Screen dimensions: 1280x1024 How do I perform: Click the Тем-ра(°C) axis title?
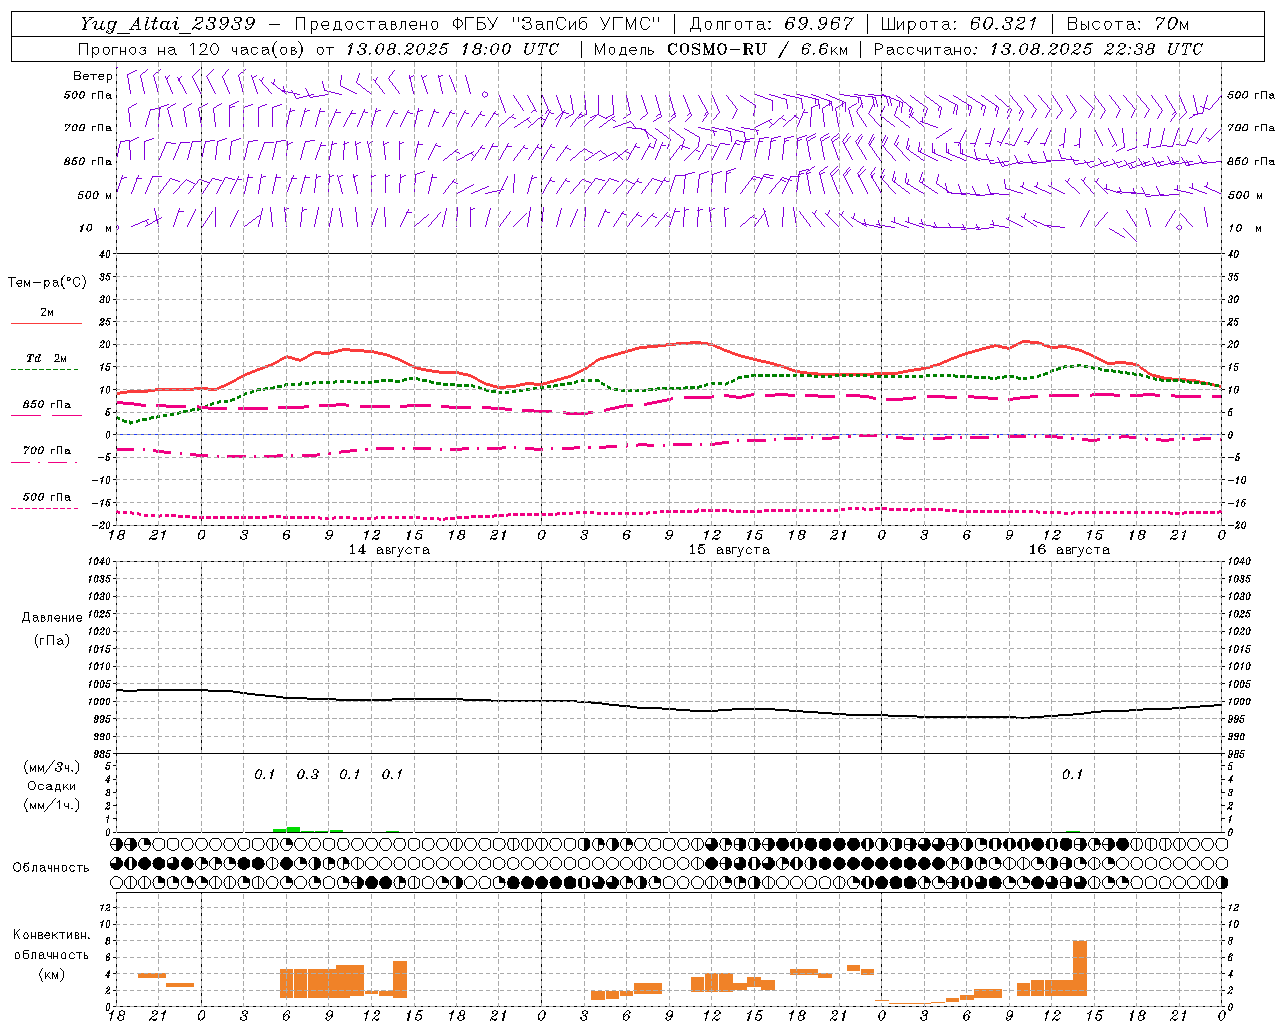pyautogui.click(x=47, y=283)
